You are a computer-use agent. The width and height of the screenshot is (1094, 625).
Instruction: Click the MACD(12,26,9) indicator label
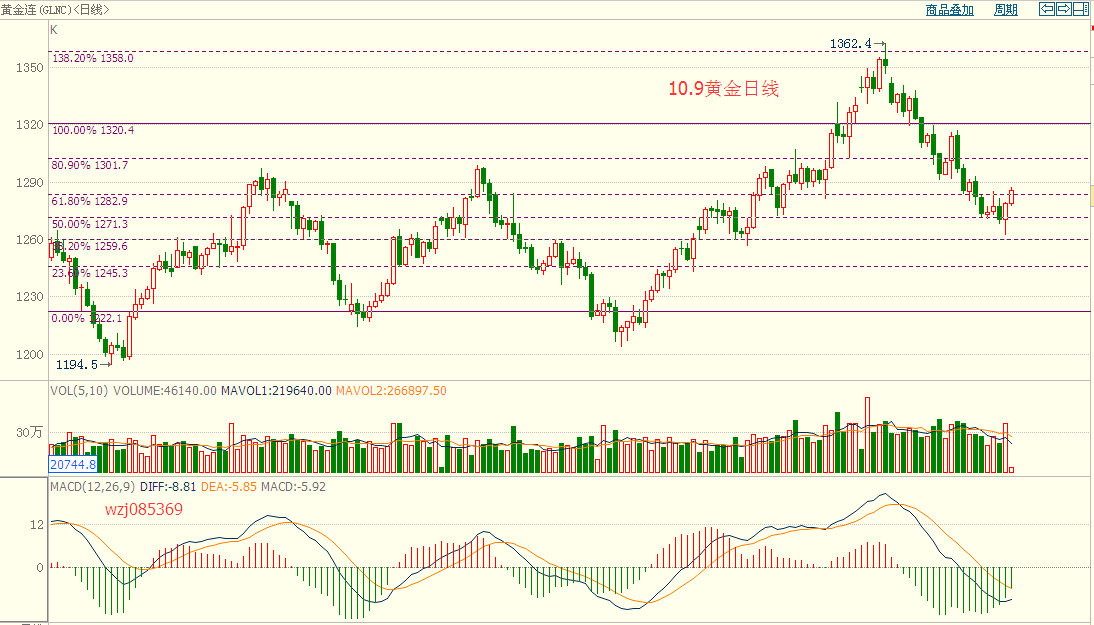(93, 486)
